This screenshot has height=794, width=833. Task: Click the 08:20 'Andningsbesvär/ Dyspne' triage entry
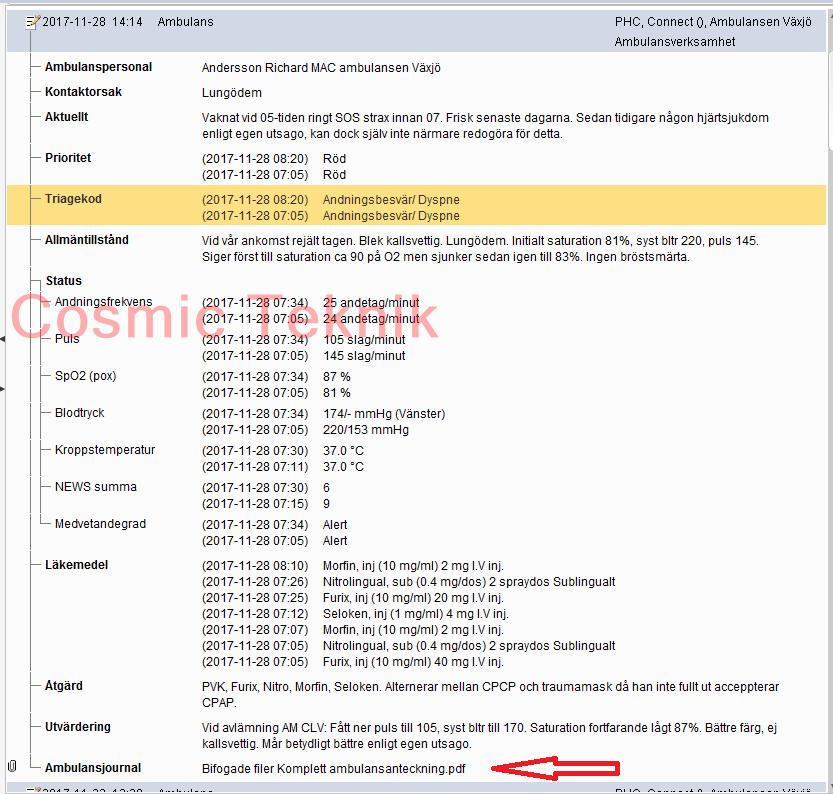[392, 200]
